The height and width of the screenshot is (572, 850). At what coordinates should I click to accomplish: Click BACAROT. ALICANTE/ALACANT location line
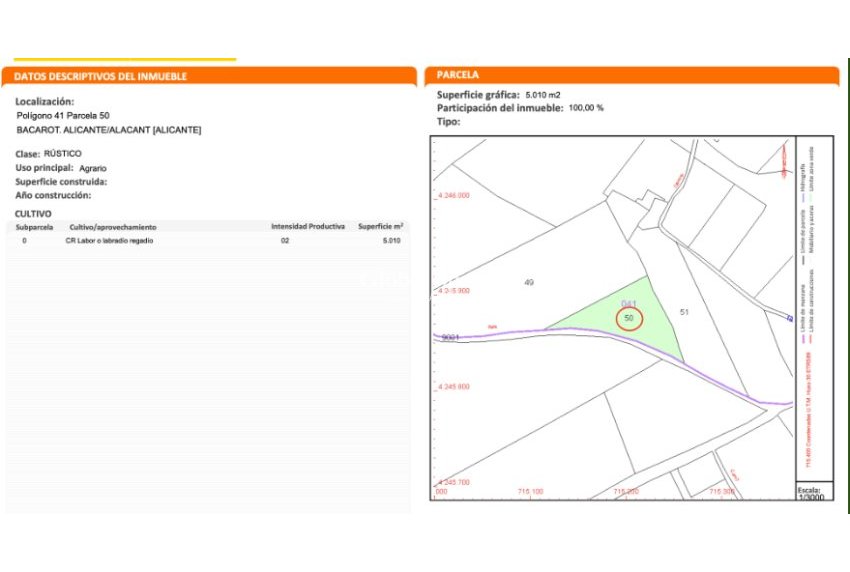[x=109, y=130]
